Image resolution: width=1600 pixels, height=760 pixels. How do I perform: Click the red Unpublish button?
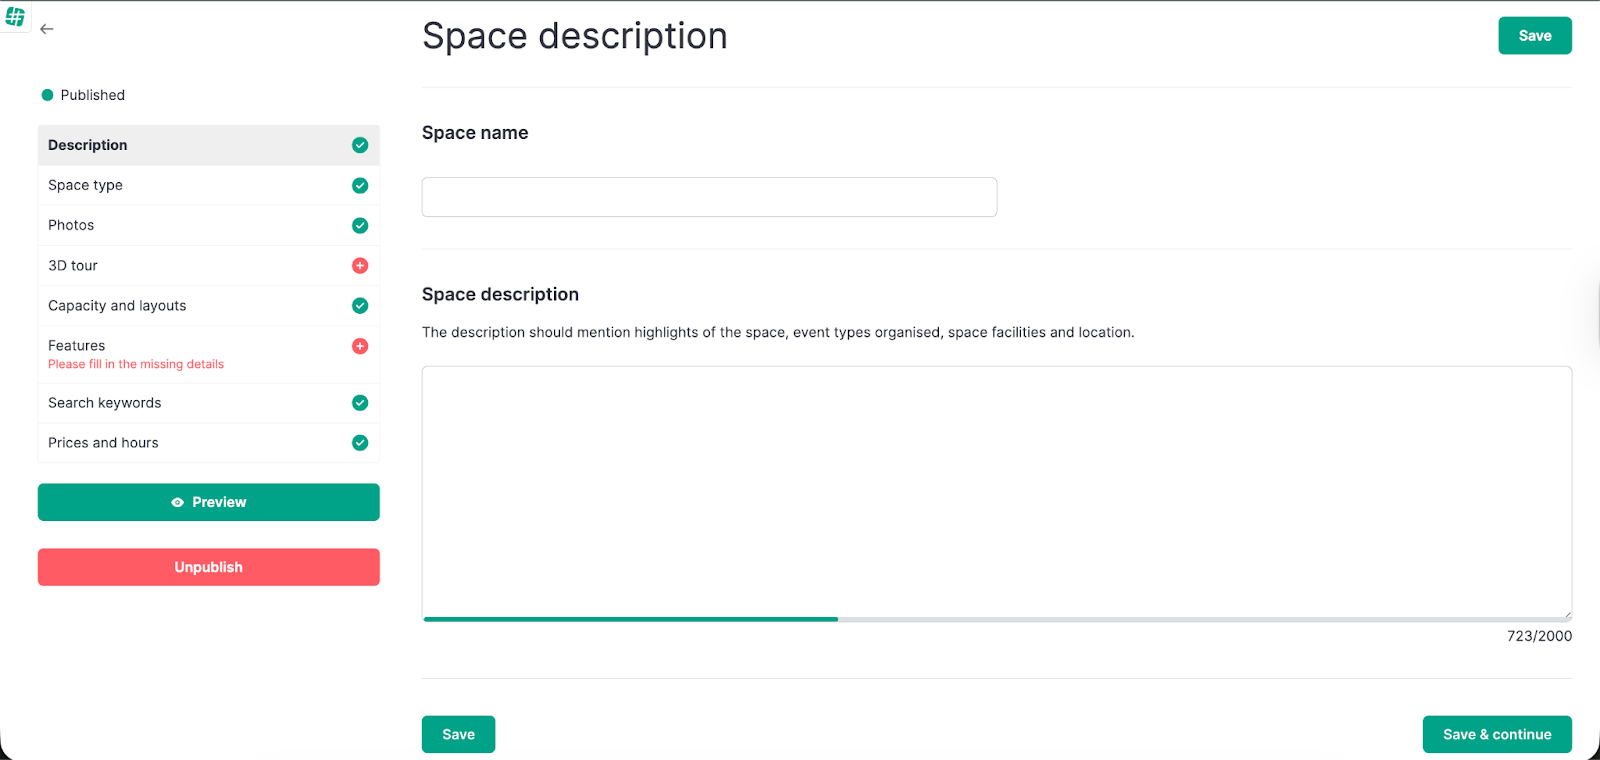(x=208, y=567)
